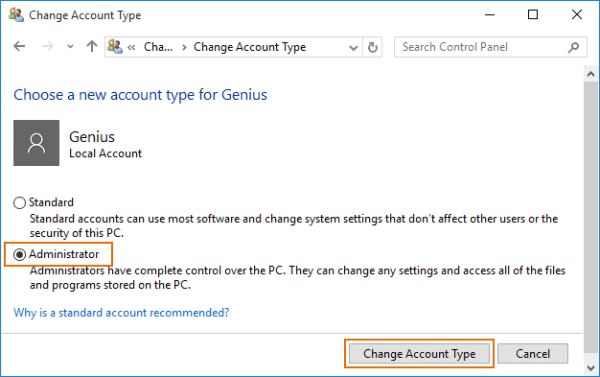Click the 'Cha...' breadcrumb item

(158, 47)
